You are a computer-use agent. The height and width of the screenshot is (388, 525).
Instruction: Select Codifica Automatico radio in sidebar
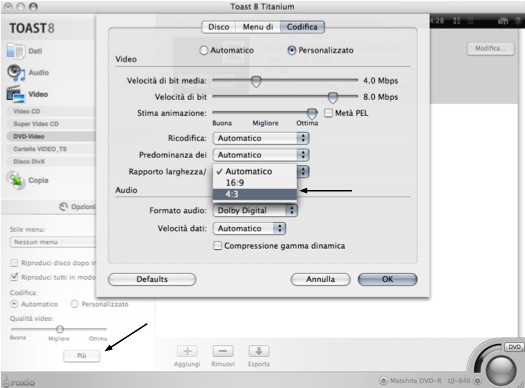14,304
